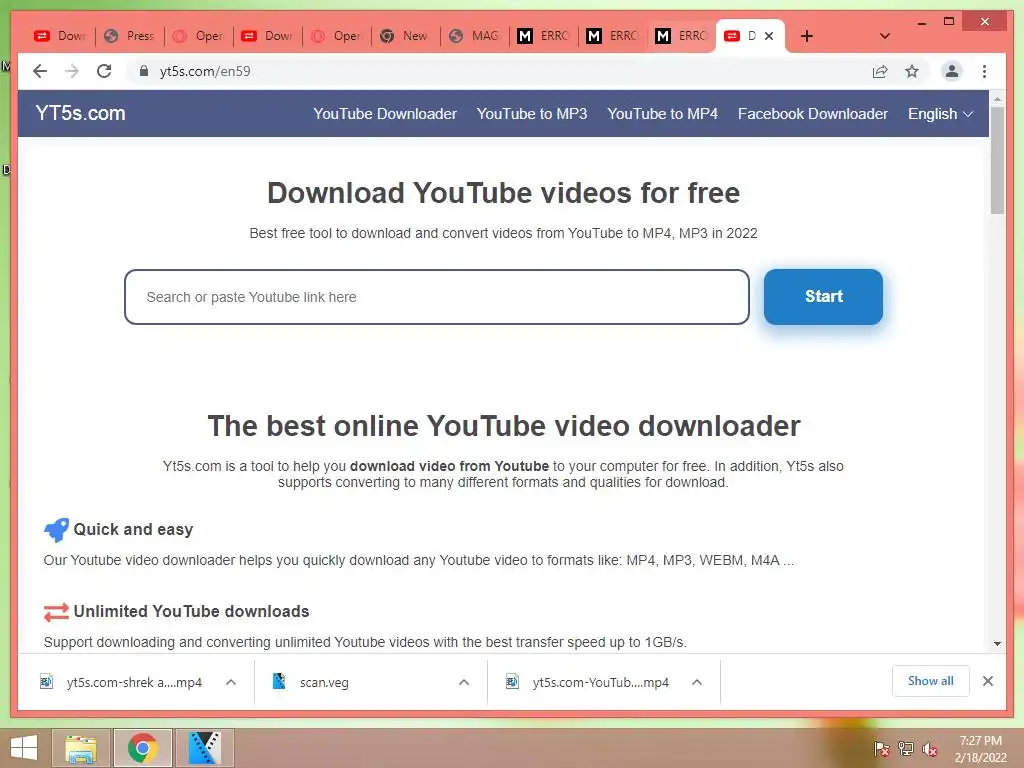Click the YT5s.com site logo
Image resolution: width=1024 pixels, height=768 pixels.
click(x=80, y=113)
